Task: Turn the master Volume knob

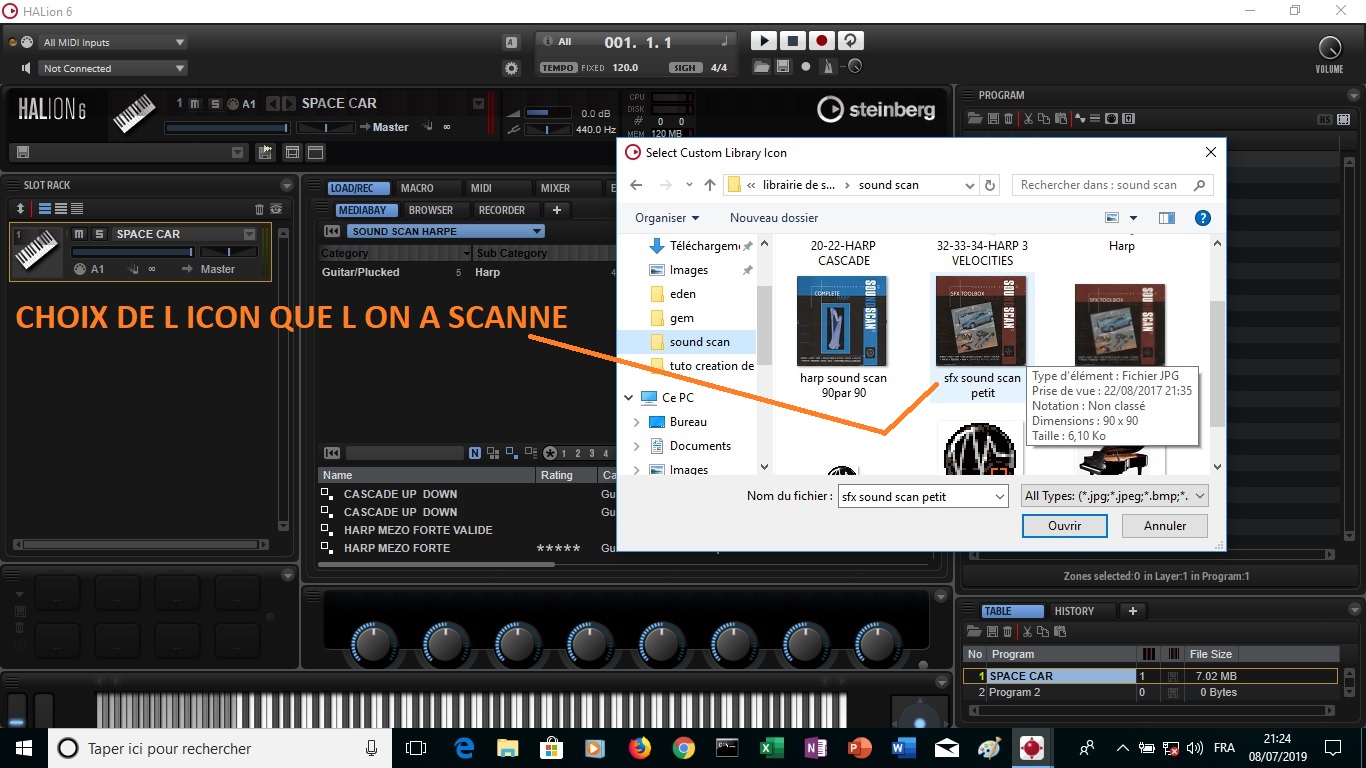Action: 1328,48
